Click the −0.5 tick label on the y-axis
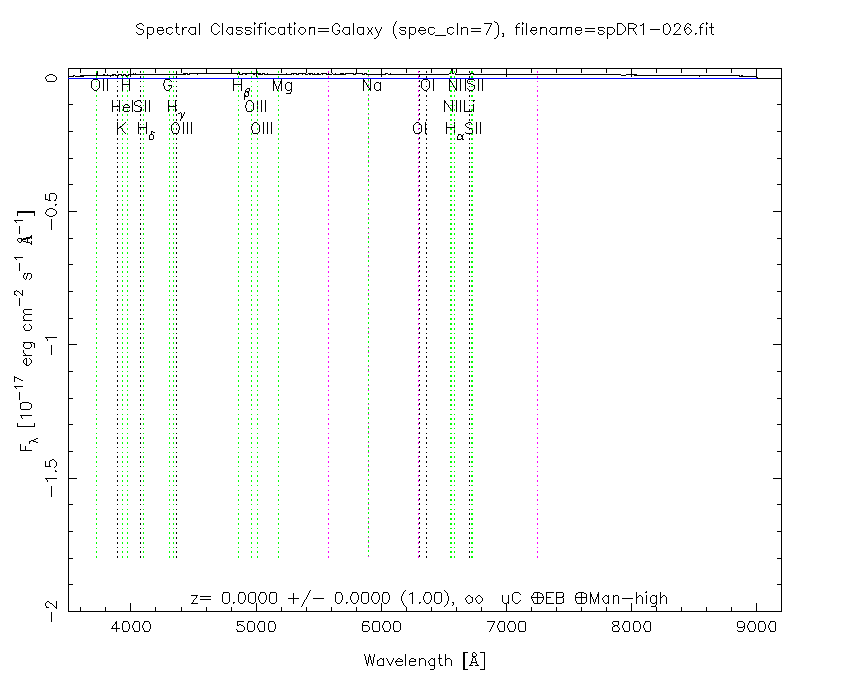This screenshot has width=850, height=680. [x=43, y=211]
